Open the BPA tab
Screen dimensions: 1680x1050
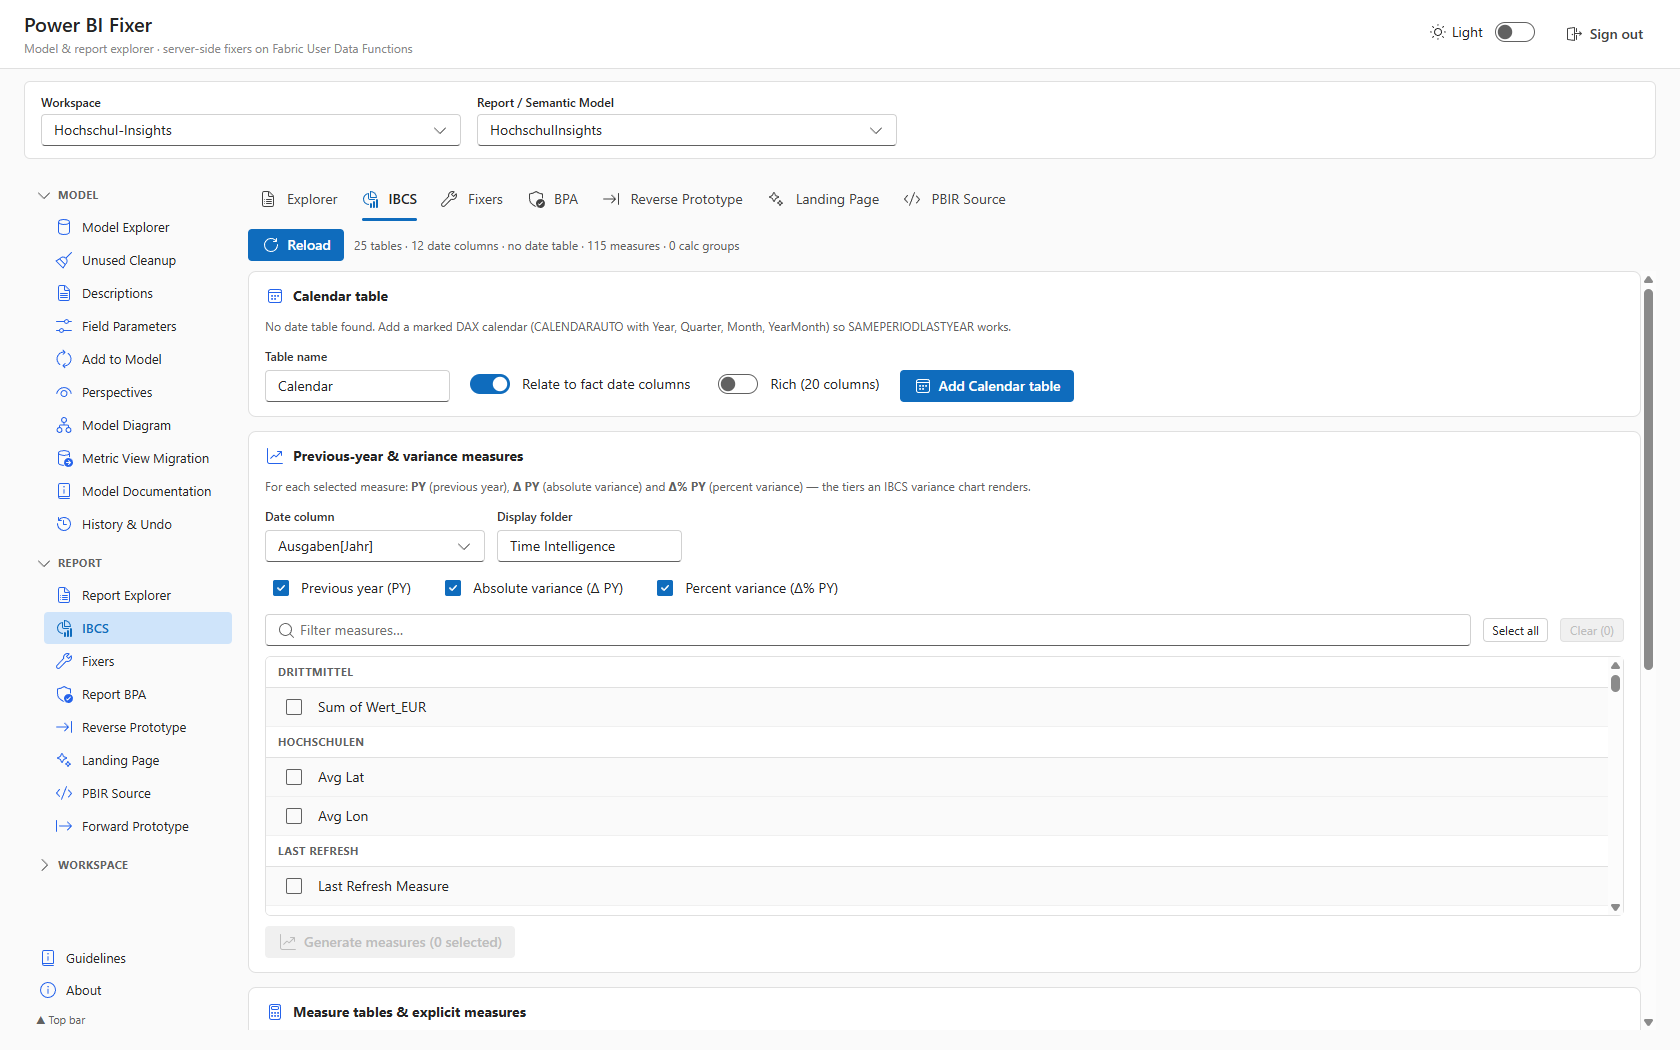pos(553,199)
